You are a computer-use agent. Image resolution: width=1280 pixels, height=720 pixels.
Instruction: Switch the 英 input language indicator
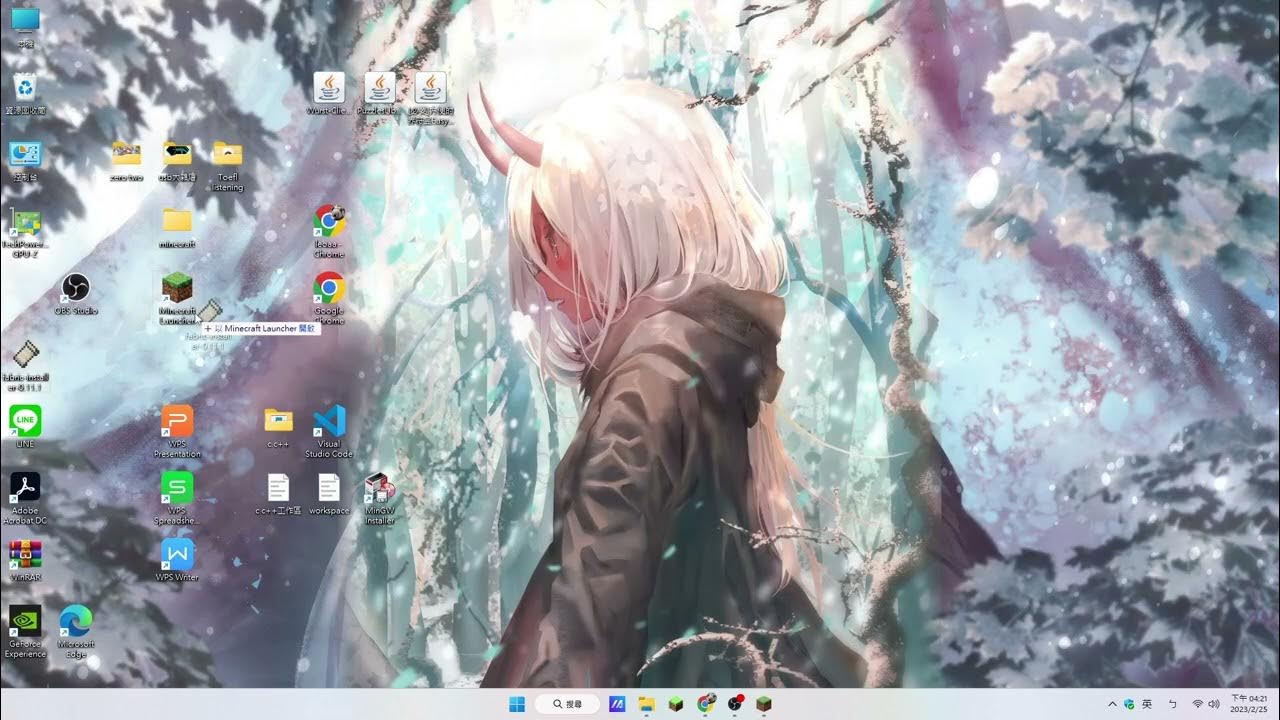pos(1147,704)
